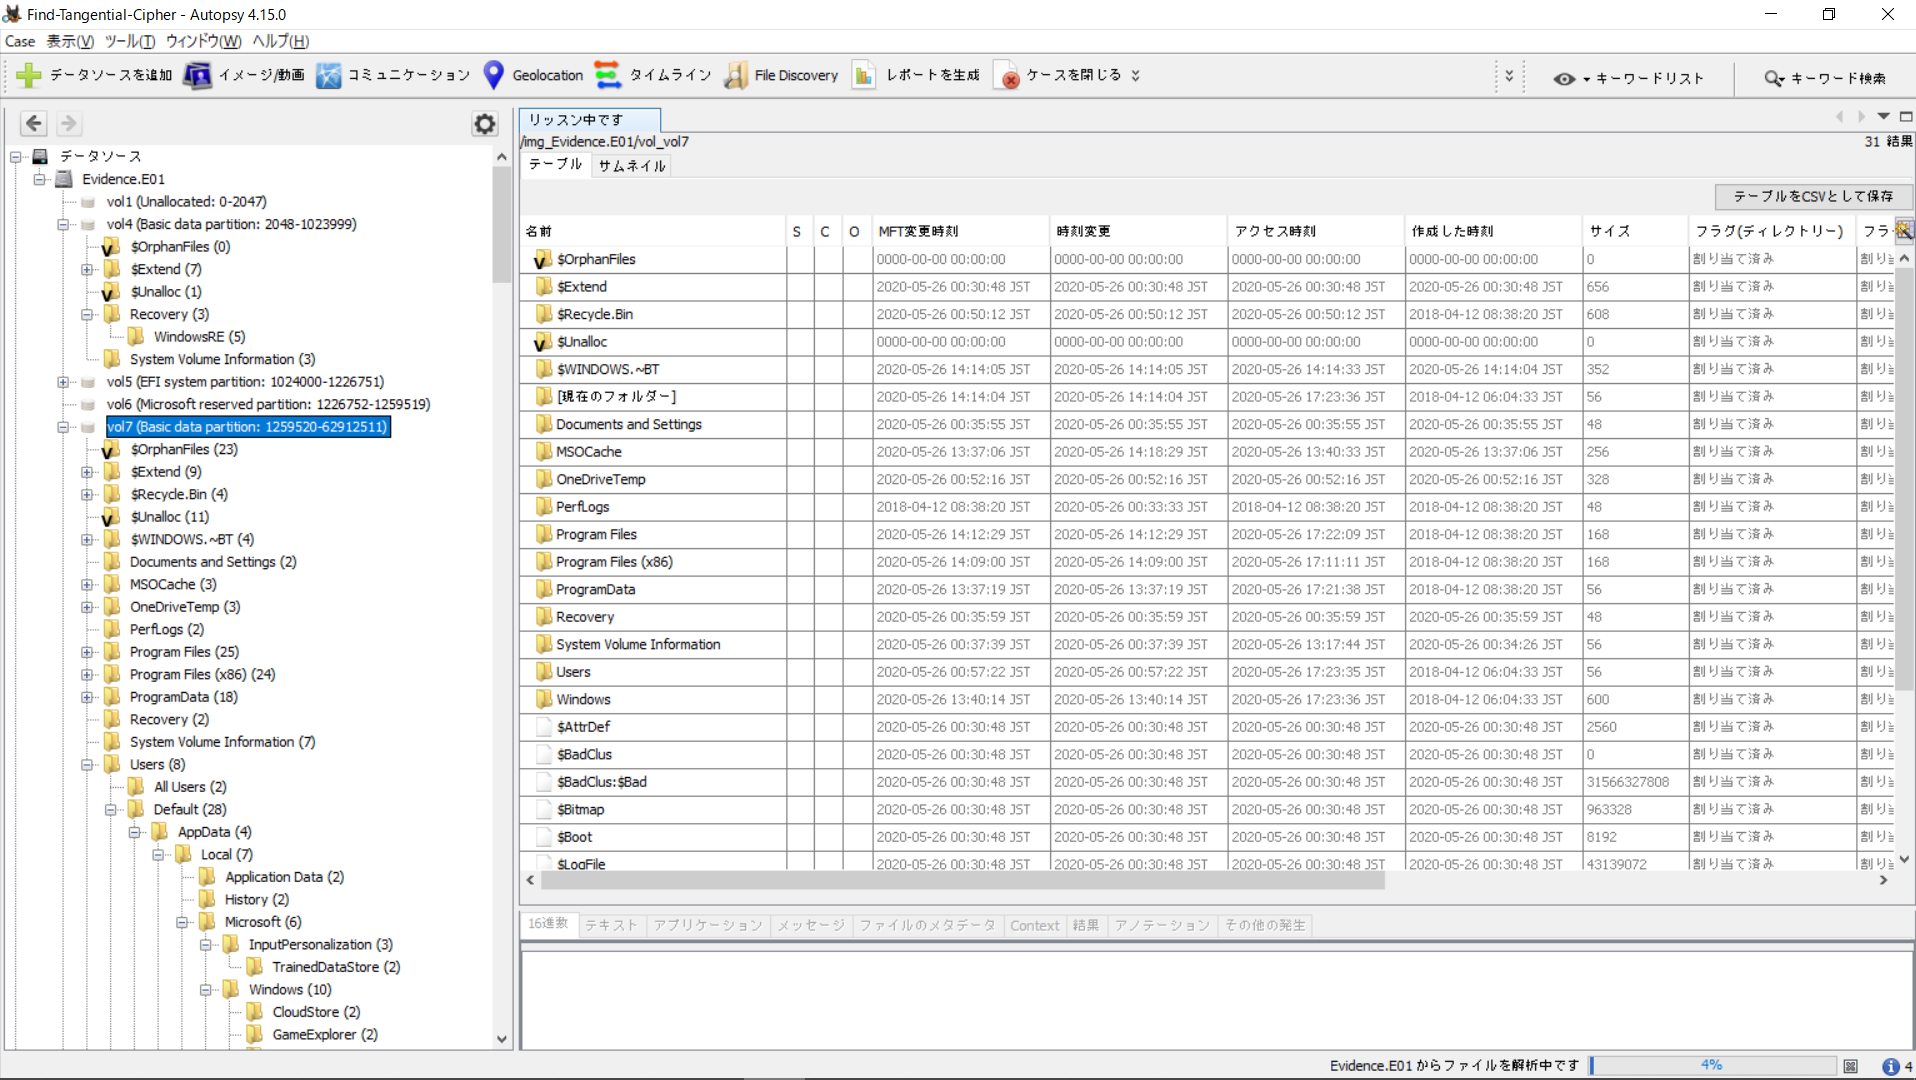
Task: Select the リッスン中です result tab
Action: tap(589, 119)
